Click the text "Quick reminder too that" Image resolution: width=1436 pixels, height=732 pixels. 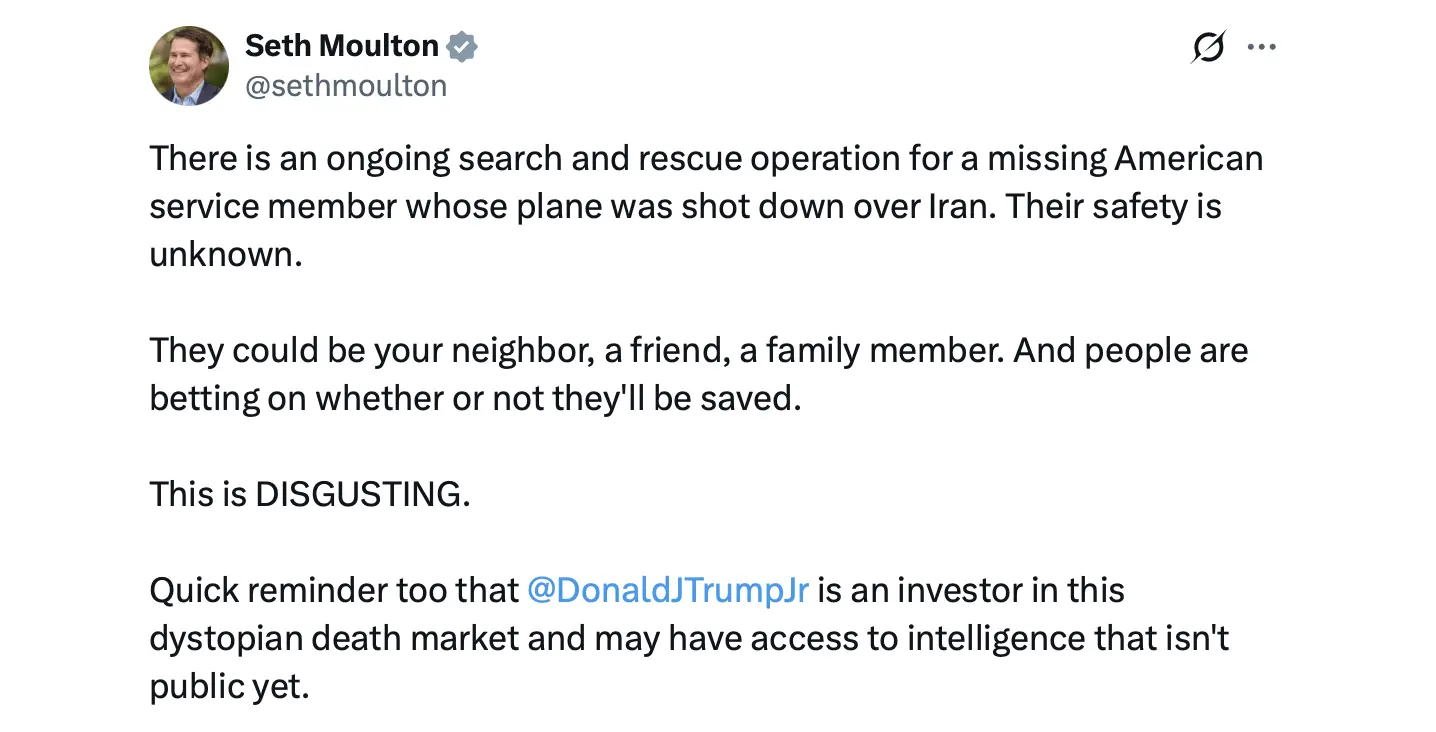[x=334, y=590]
